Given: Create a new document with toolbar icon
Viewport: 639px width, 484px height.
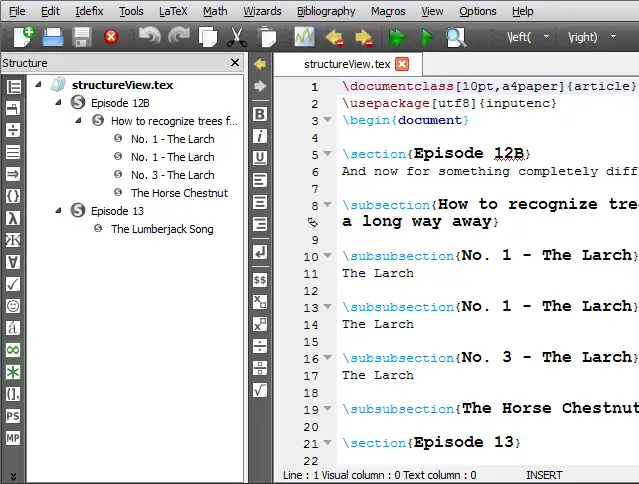Looking at the screenshot, I should [24, 37].
